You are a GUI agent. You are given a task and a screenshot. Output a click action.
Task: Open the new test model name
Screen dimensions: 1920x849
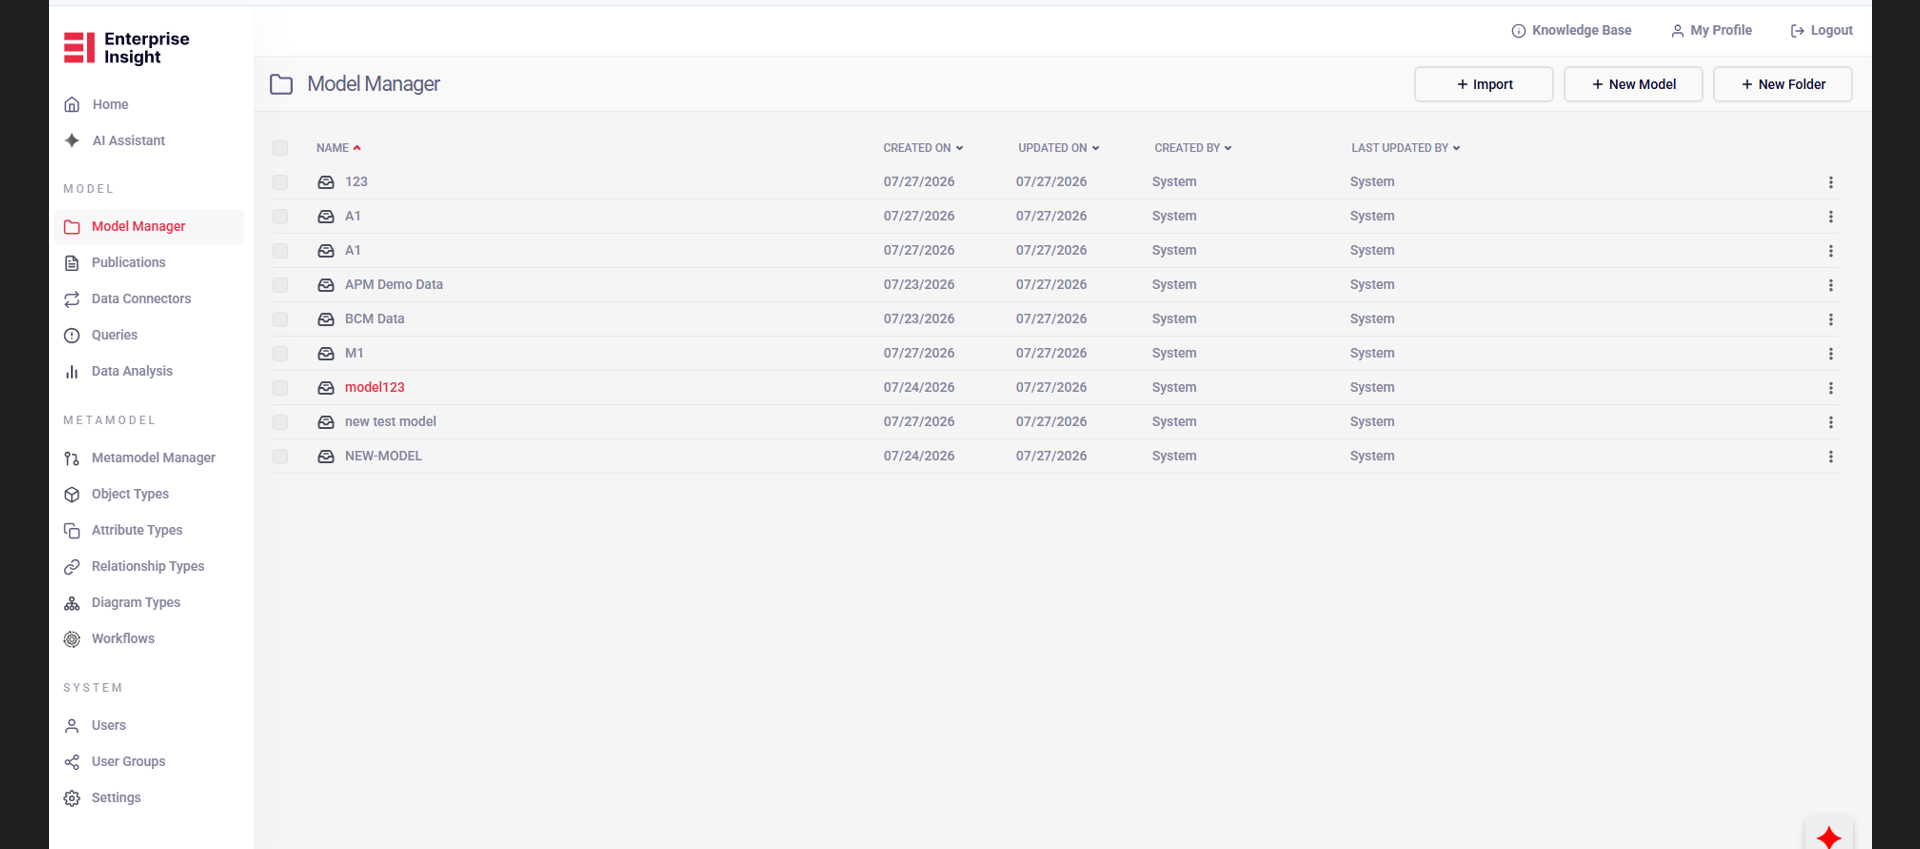click(390, 422)
